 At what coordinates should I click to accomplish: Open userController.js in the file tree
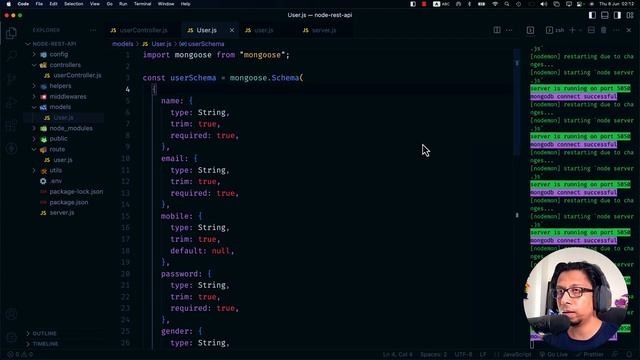(64, 76)
